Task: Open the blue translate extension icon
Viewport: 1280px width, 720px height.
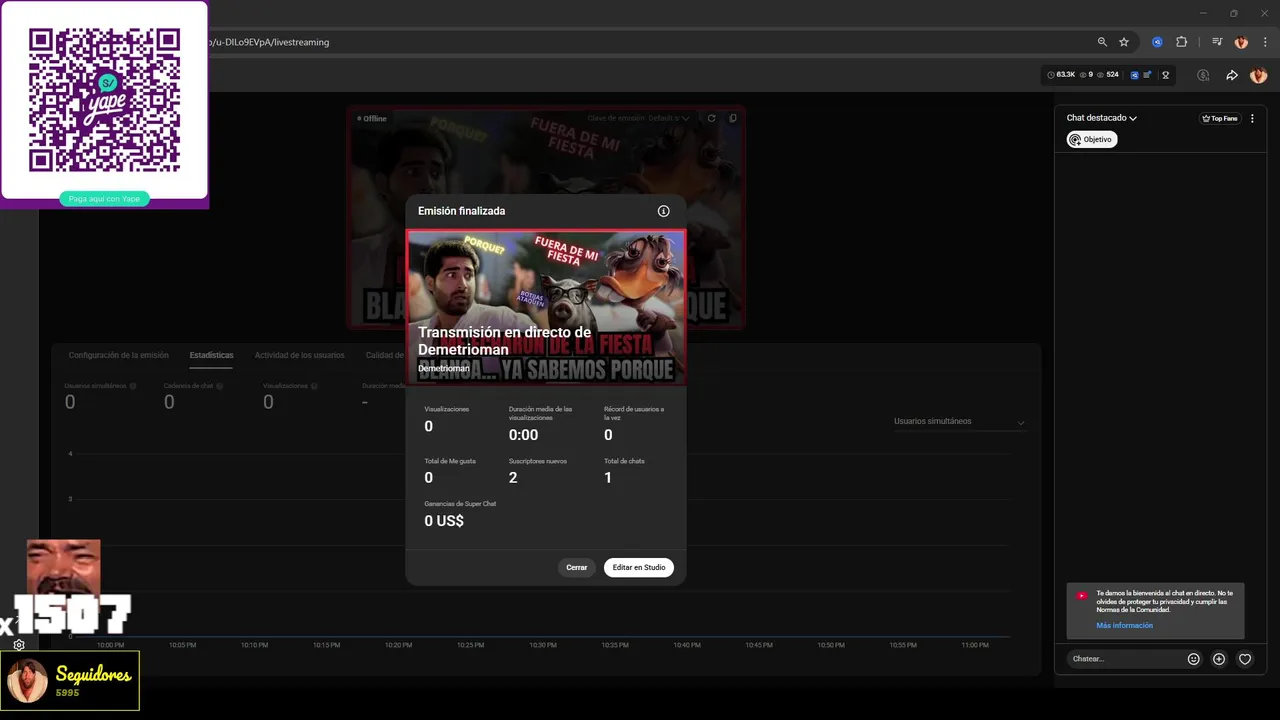Action: tap(1157, 42)
